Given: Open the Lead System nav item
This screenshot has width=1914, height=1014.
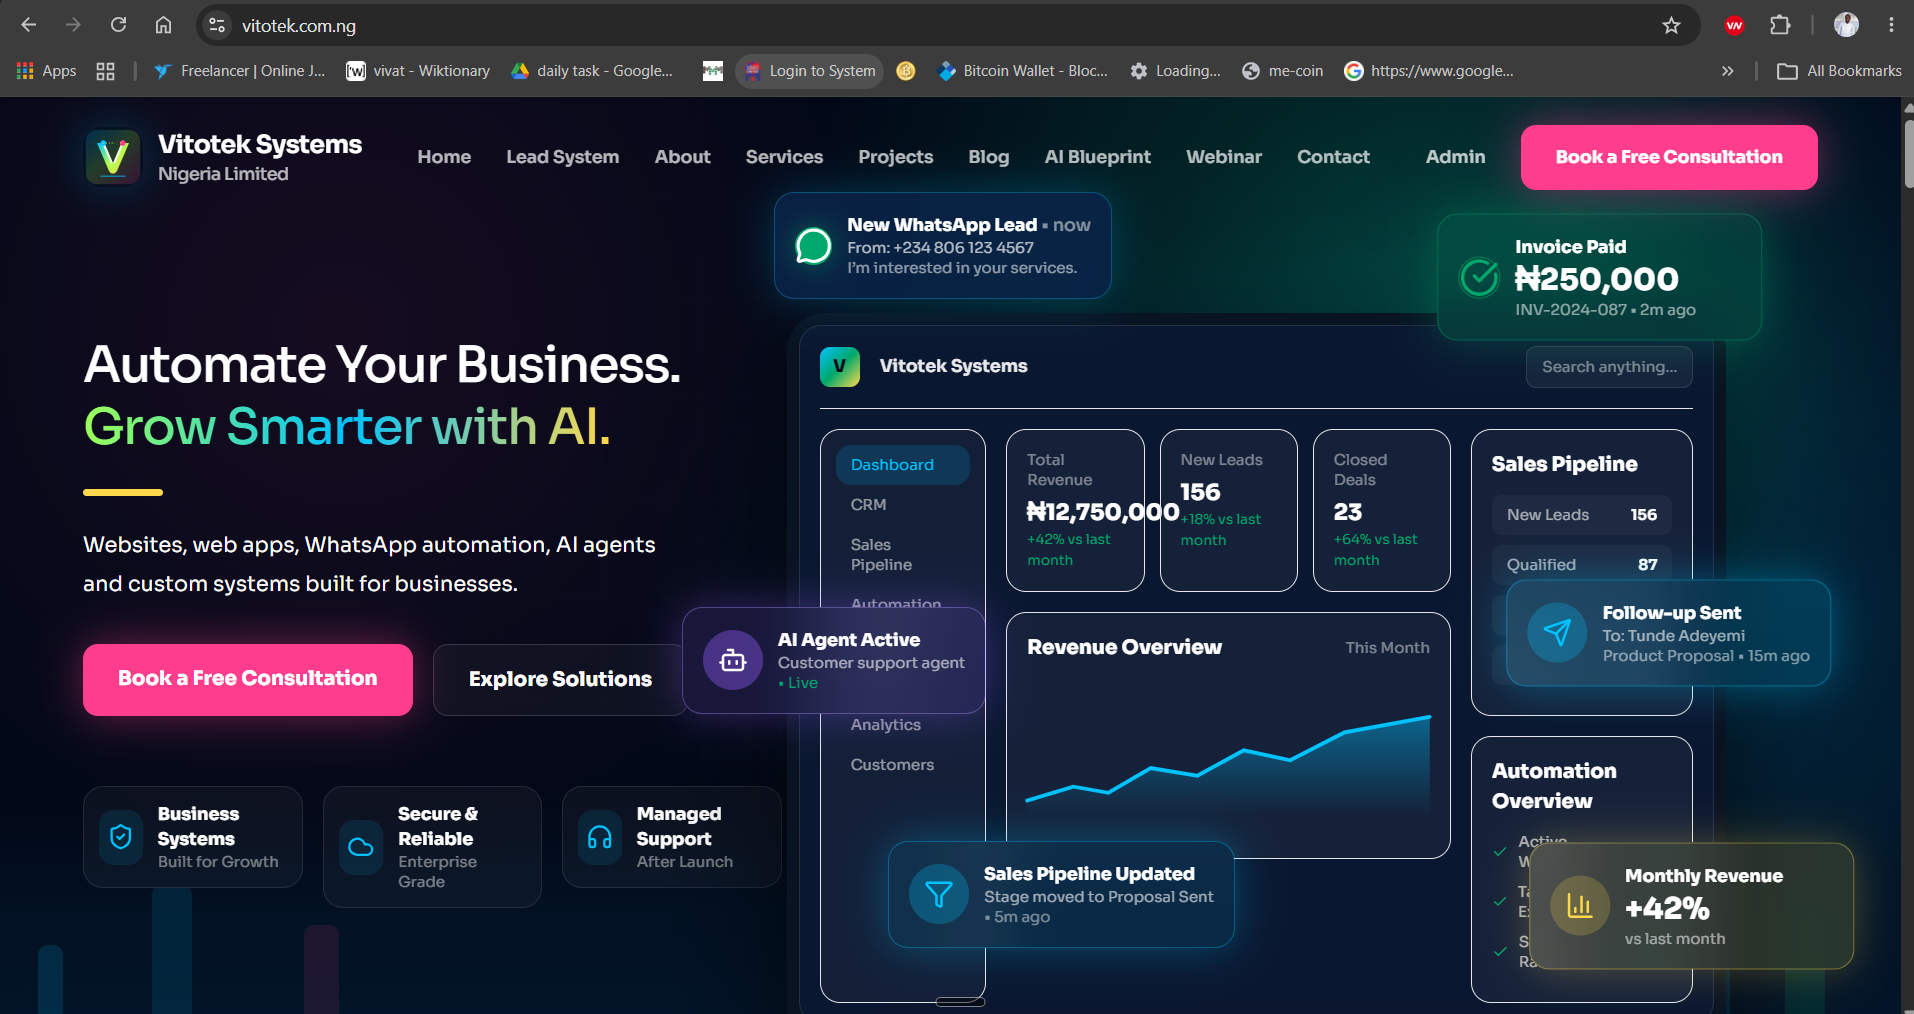Looking at the screenshot, I should pos(563,157).
